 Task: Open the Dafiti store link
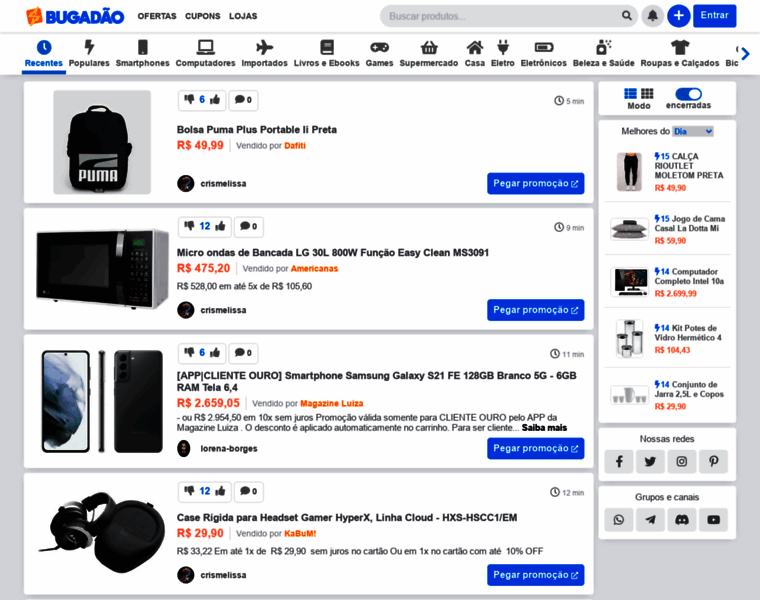point(295,146)
